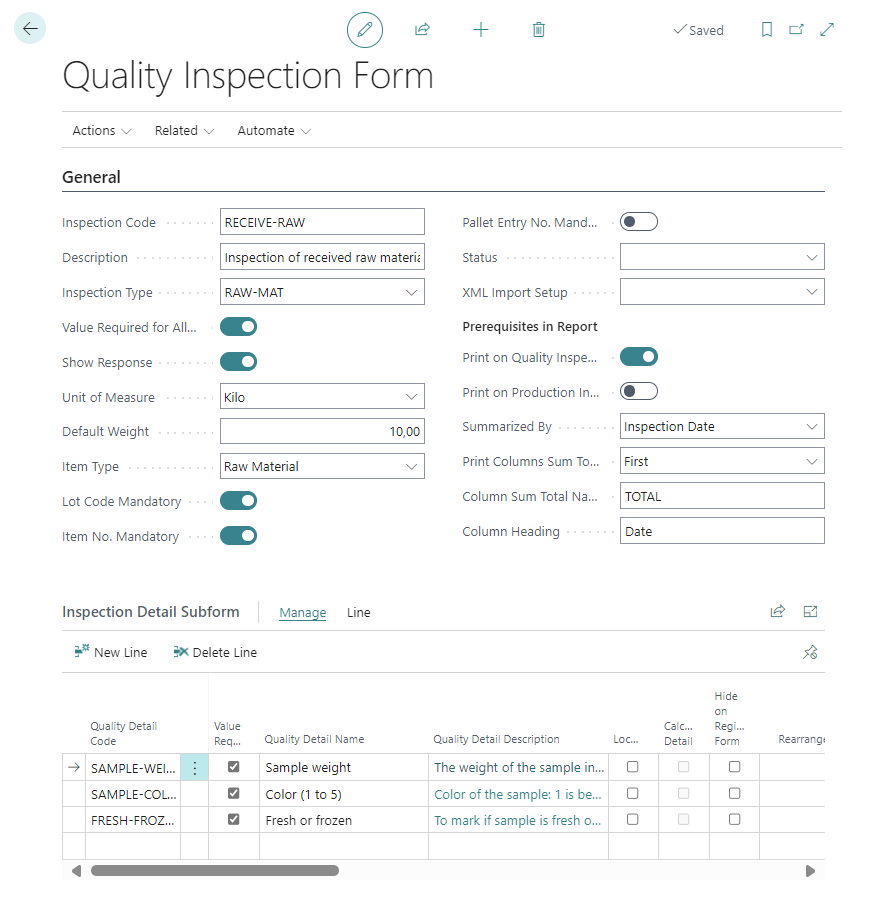Click the Delete Line button

[x=215, y=652]
